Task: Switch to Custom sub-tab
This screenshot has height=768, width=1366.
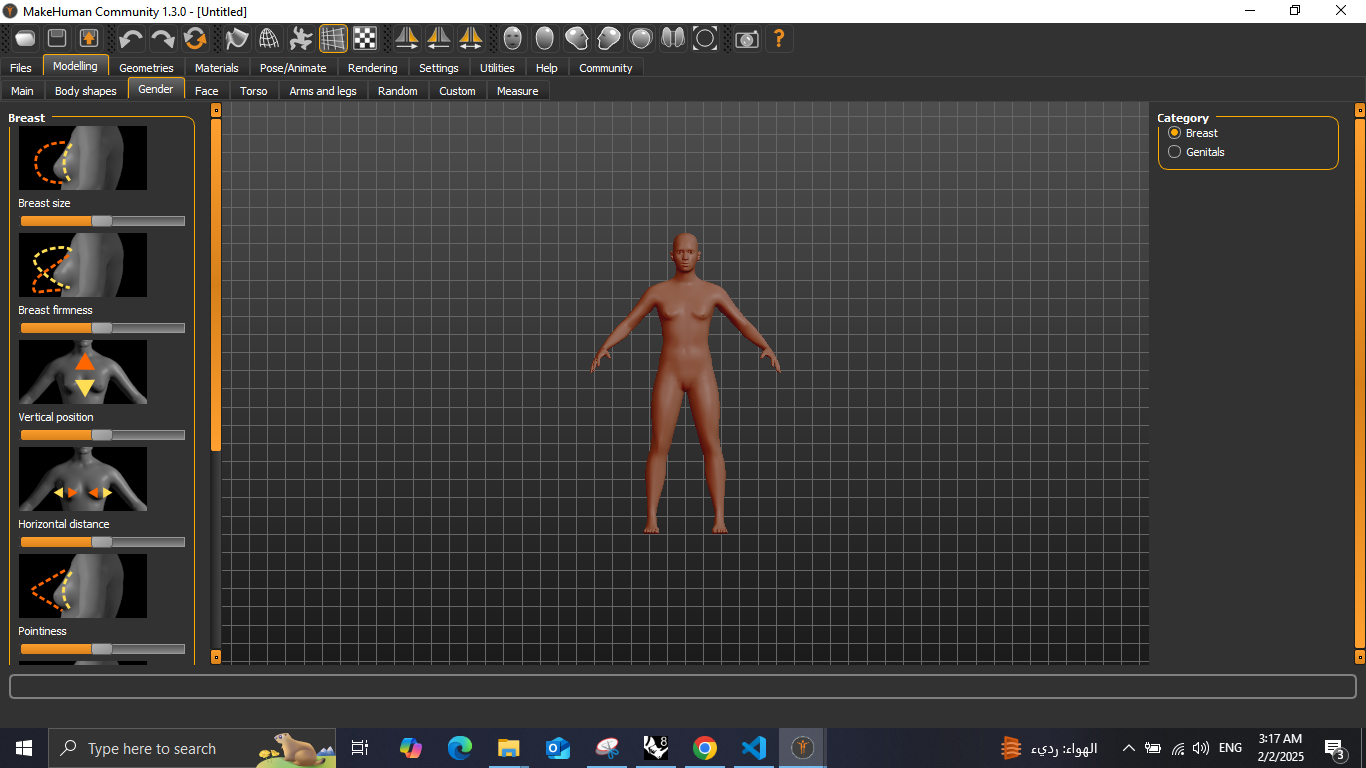Action: [x=458, y=91]
